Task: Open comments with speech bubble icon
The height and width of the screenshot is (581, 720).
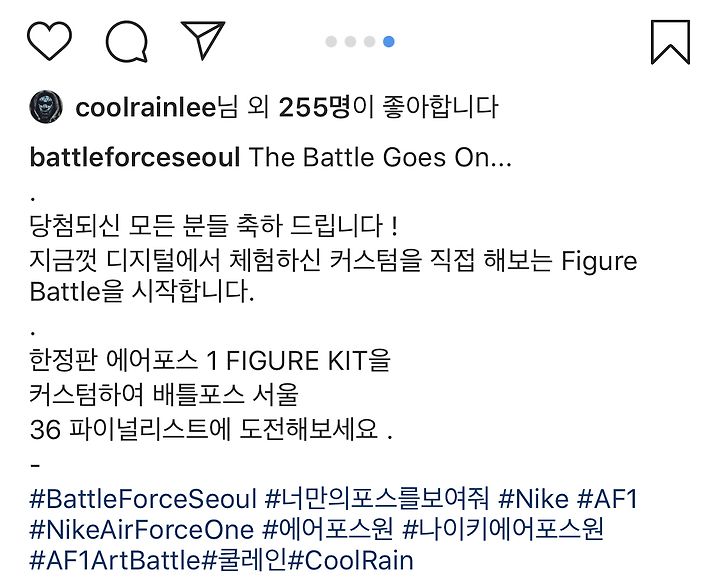Action: (x=127, y=41)
